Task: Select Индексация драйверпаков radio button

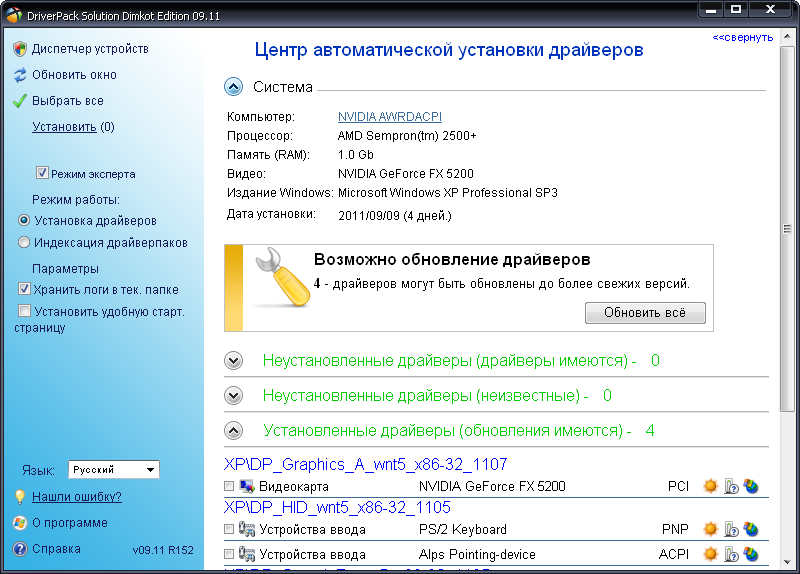Action: 24,242
